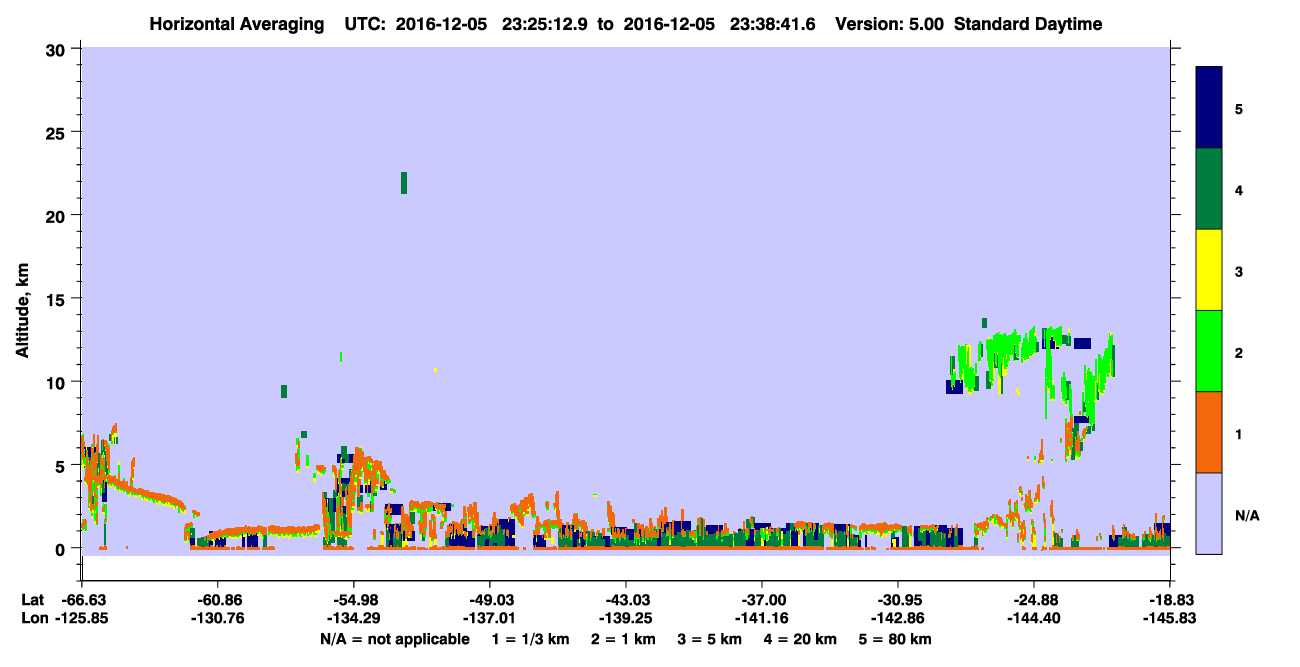Click the longitude value '-141.16'
The width and height of the screenshot is (1300, 667).
(762, 618)
